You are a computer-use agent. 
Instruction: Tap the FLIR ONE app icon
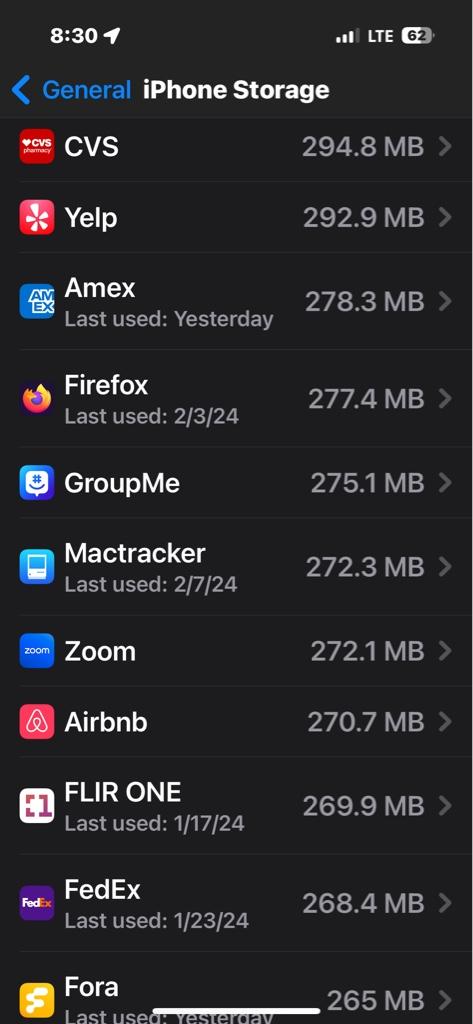(37, 805)
